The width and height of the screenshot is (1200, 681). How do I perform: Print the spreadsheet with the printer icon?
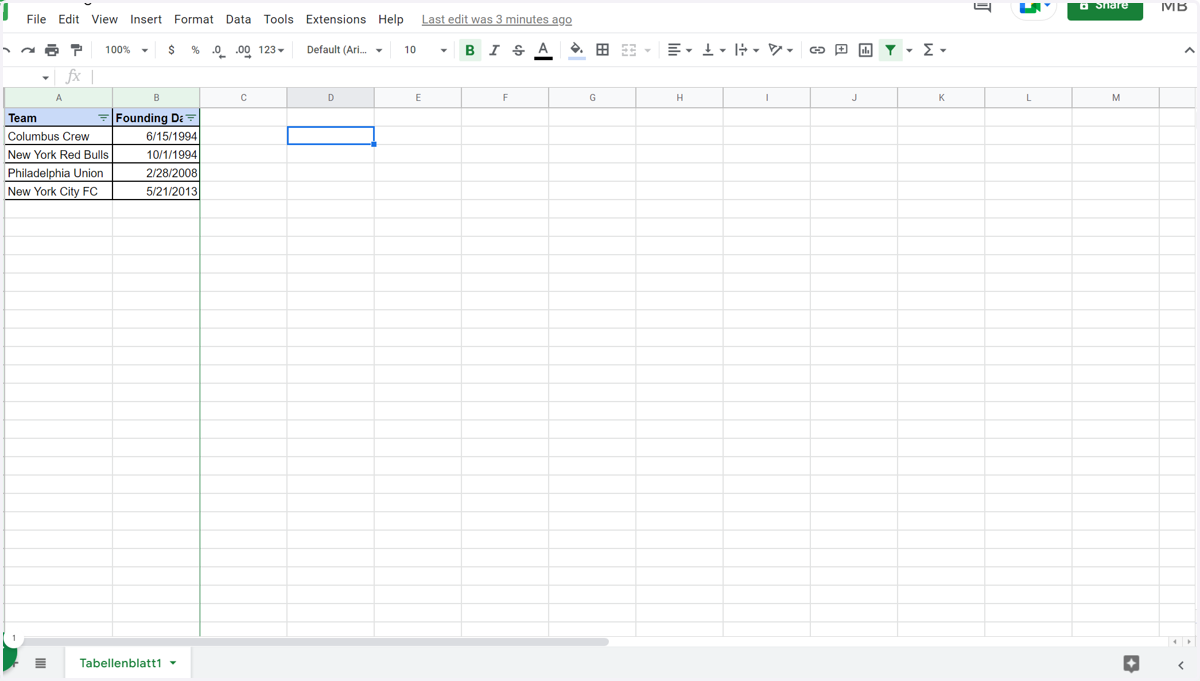pyautogui.click(x=52, y=50)
